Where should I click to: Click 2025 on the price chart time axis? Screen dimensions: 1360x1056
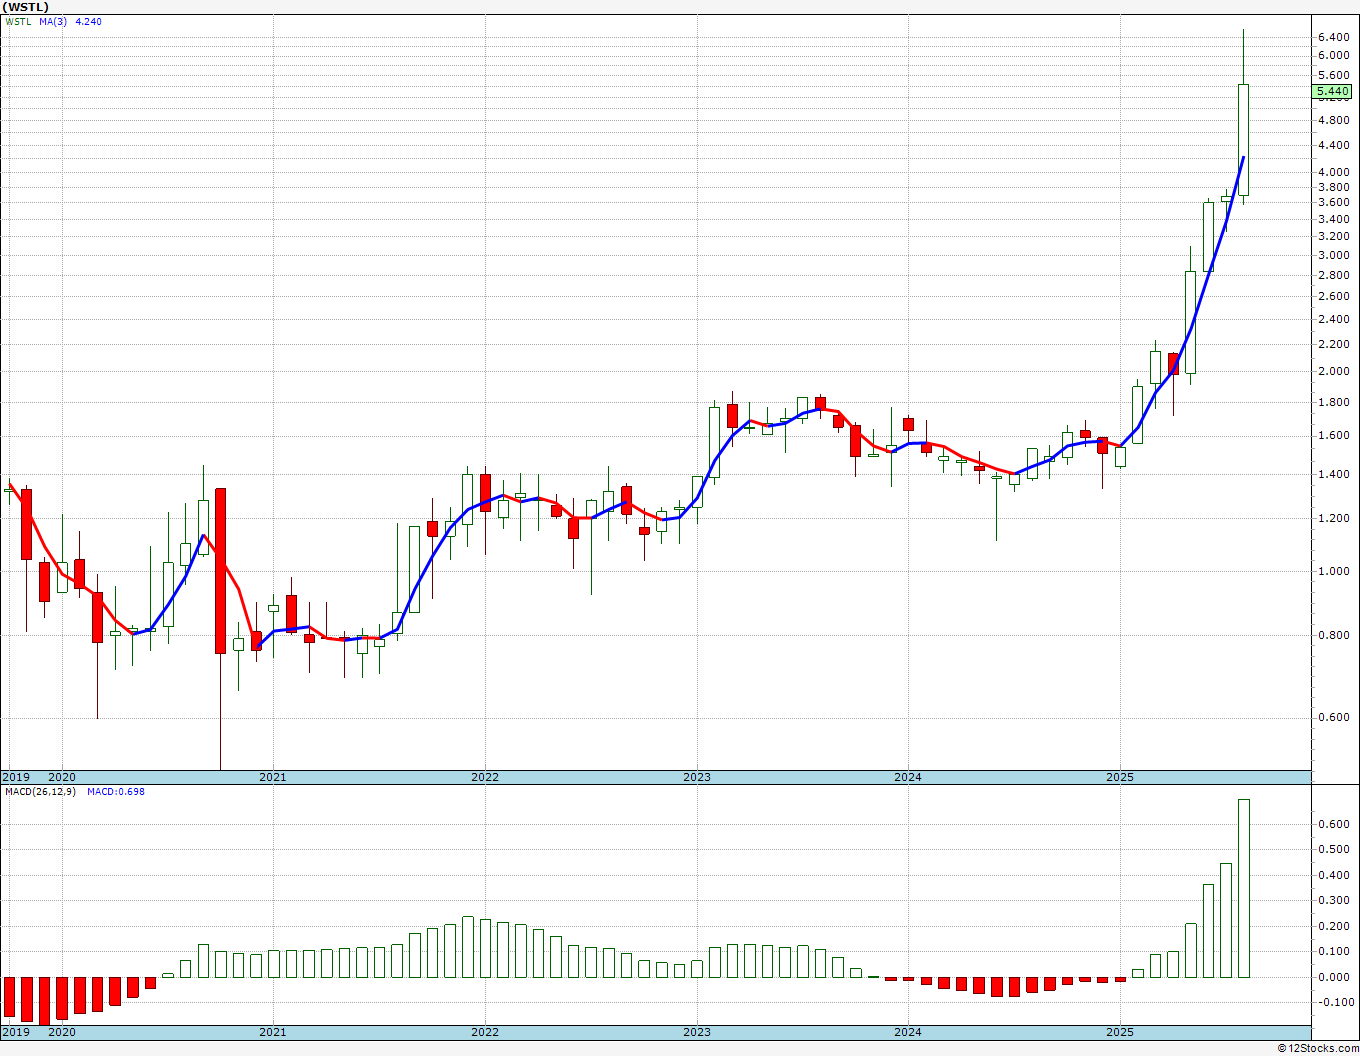point(1120,777)
